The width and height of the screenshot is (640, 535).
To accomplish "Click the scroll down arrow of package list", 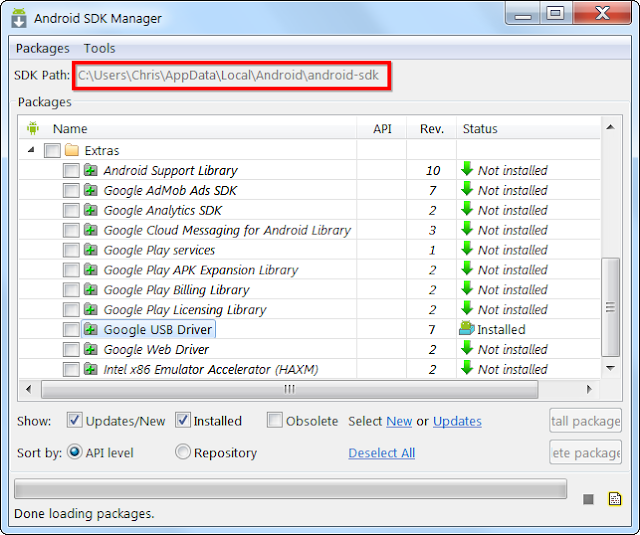I will click(611, 368).
